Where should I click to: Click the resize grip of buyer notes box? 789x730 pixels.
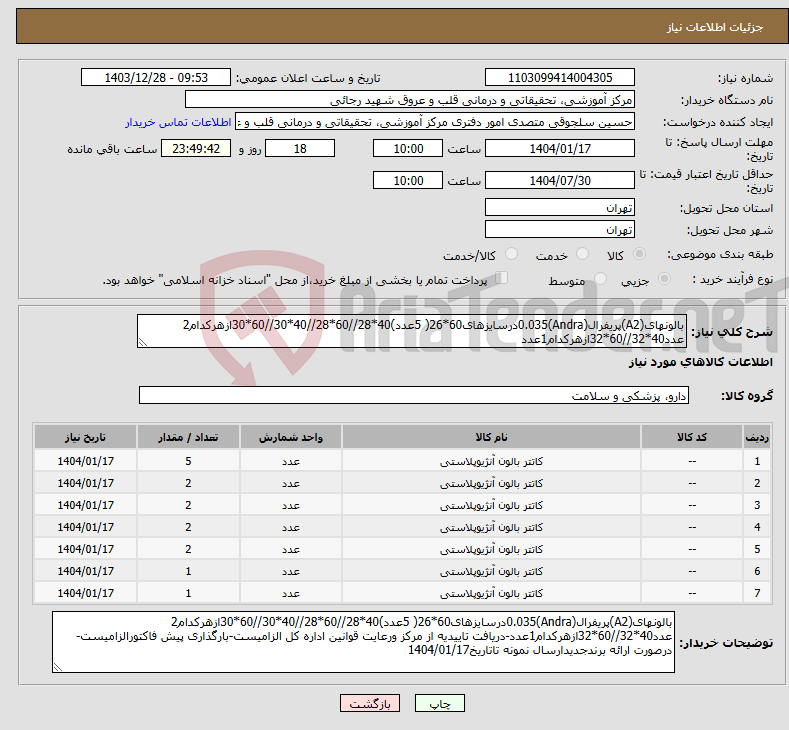58,667
